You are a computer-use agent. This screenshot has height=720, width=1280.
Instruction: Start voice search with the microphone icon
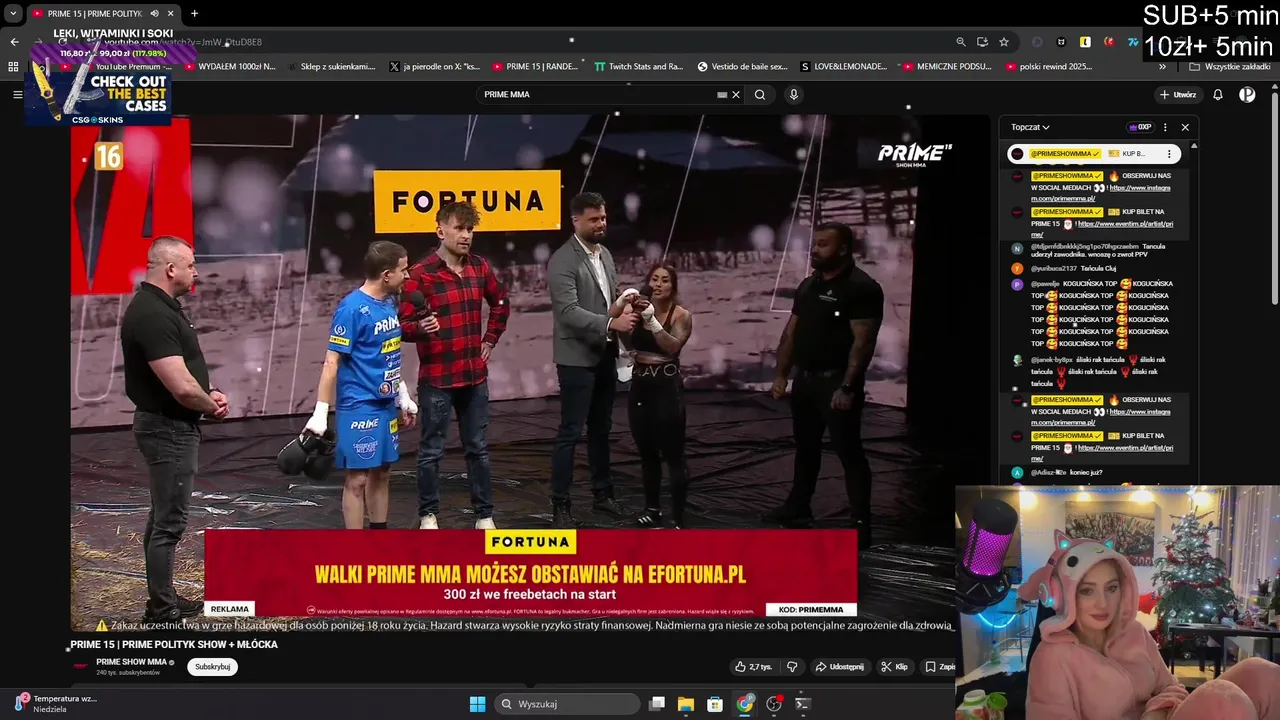794,95
